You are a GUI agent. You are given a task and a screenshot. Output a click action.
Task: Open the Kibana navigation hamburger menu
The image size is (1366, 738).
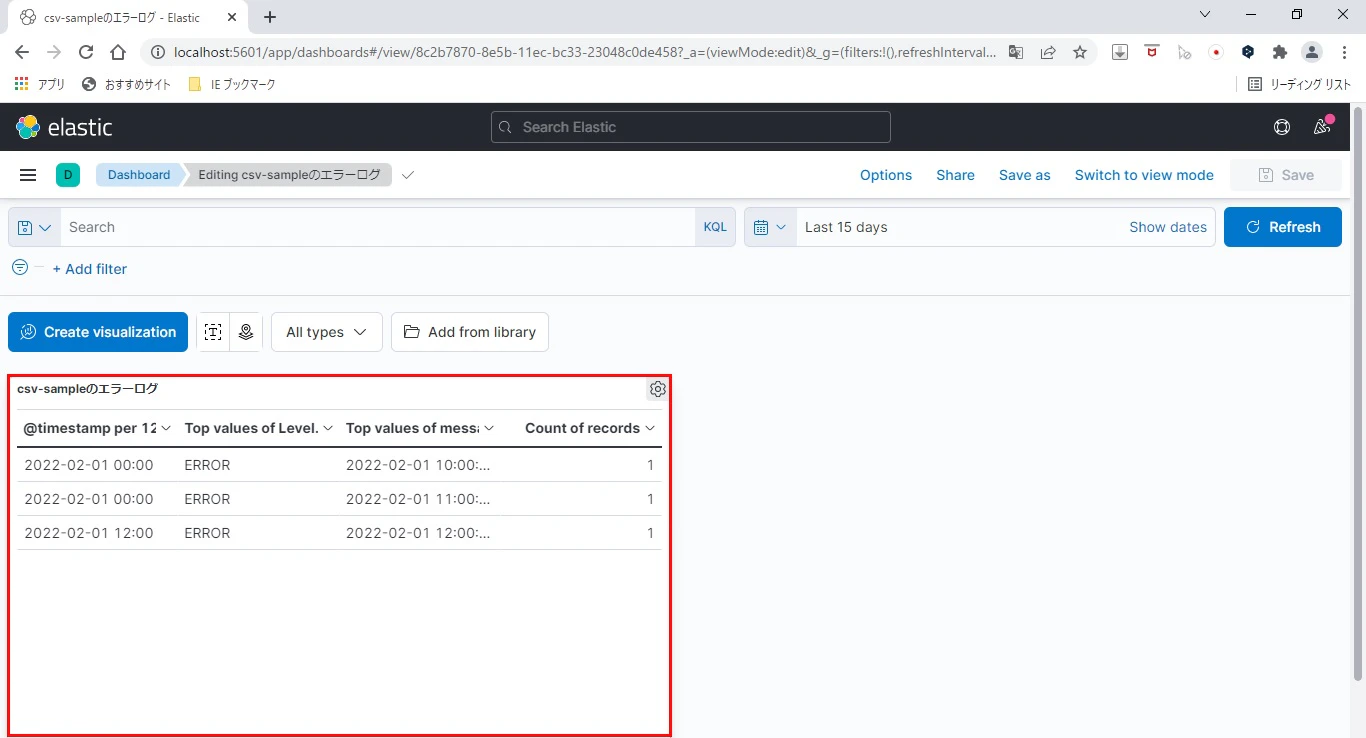point(28,175)
